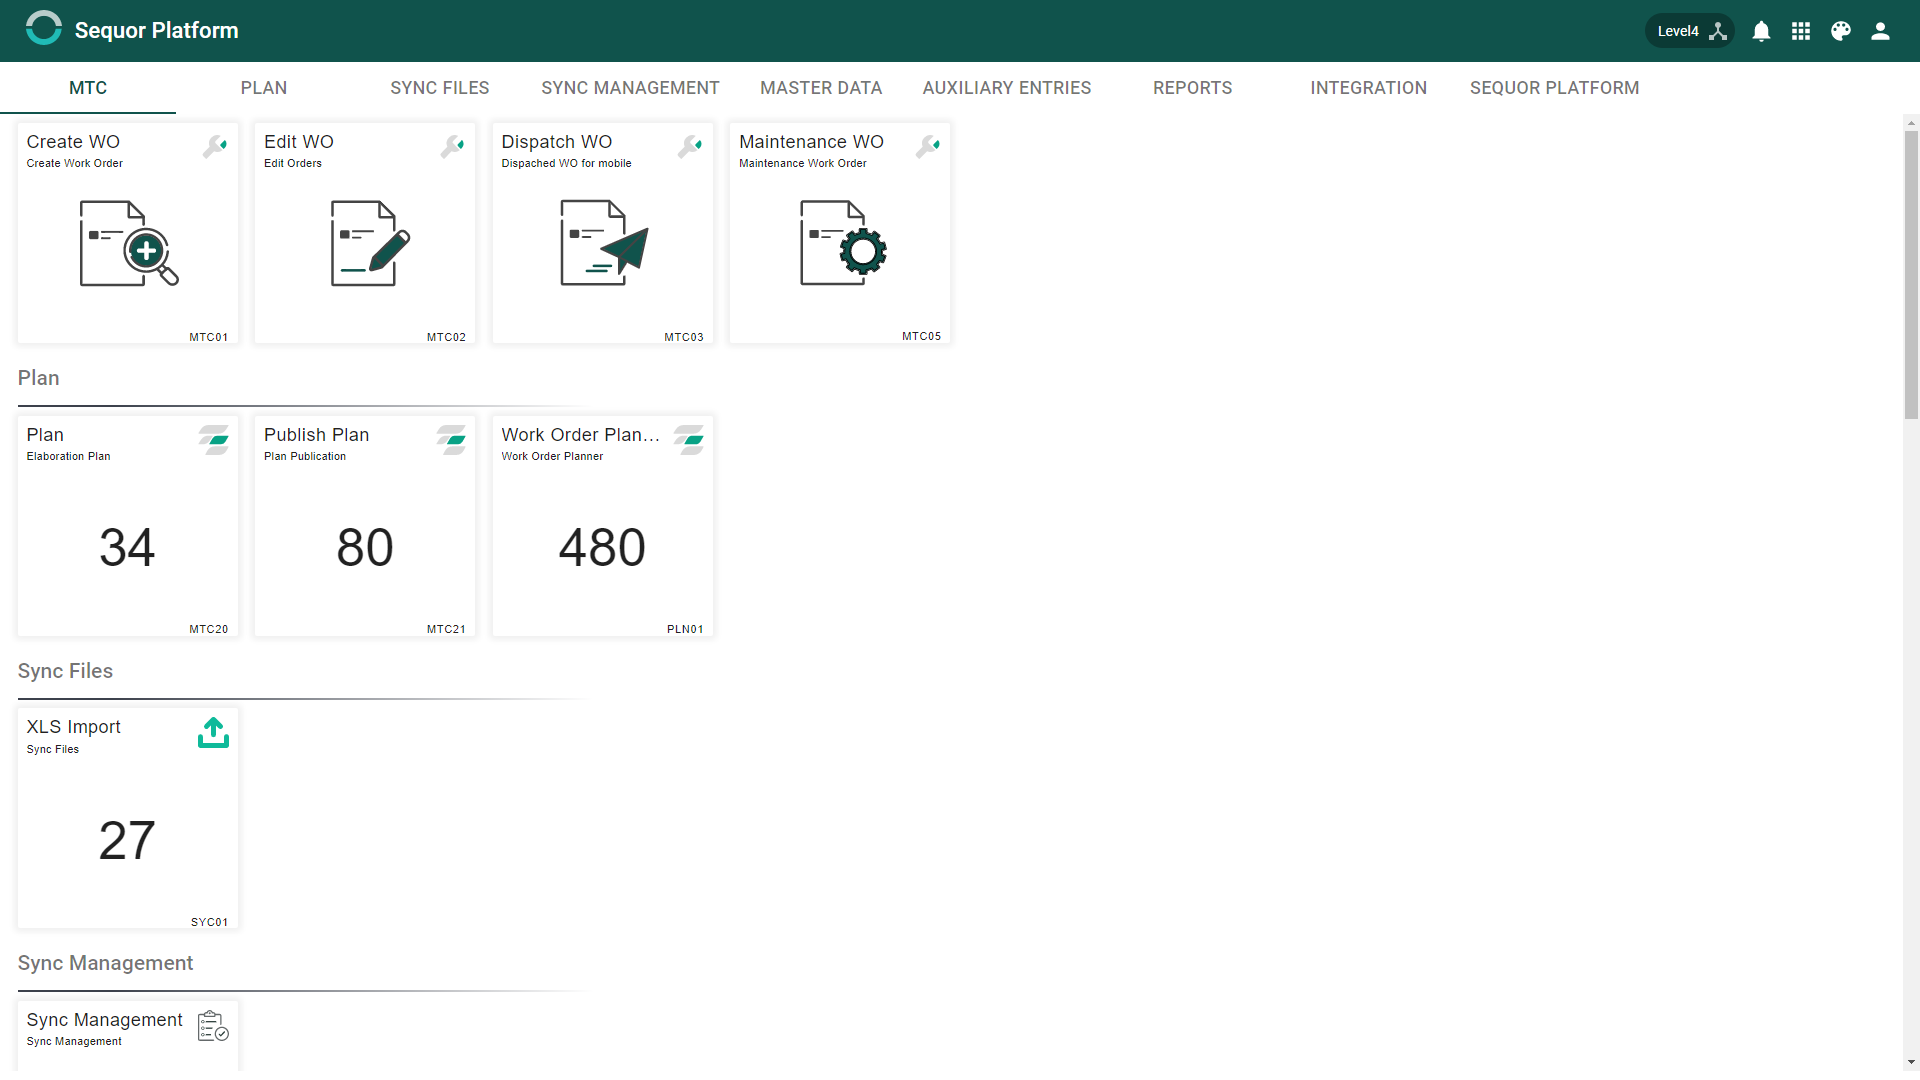Open the Maintenance WO title link

[x=812, y=142]
